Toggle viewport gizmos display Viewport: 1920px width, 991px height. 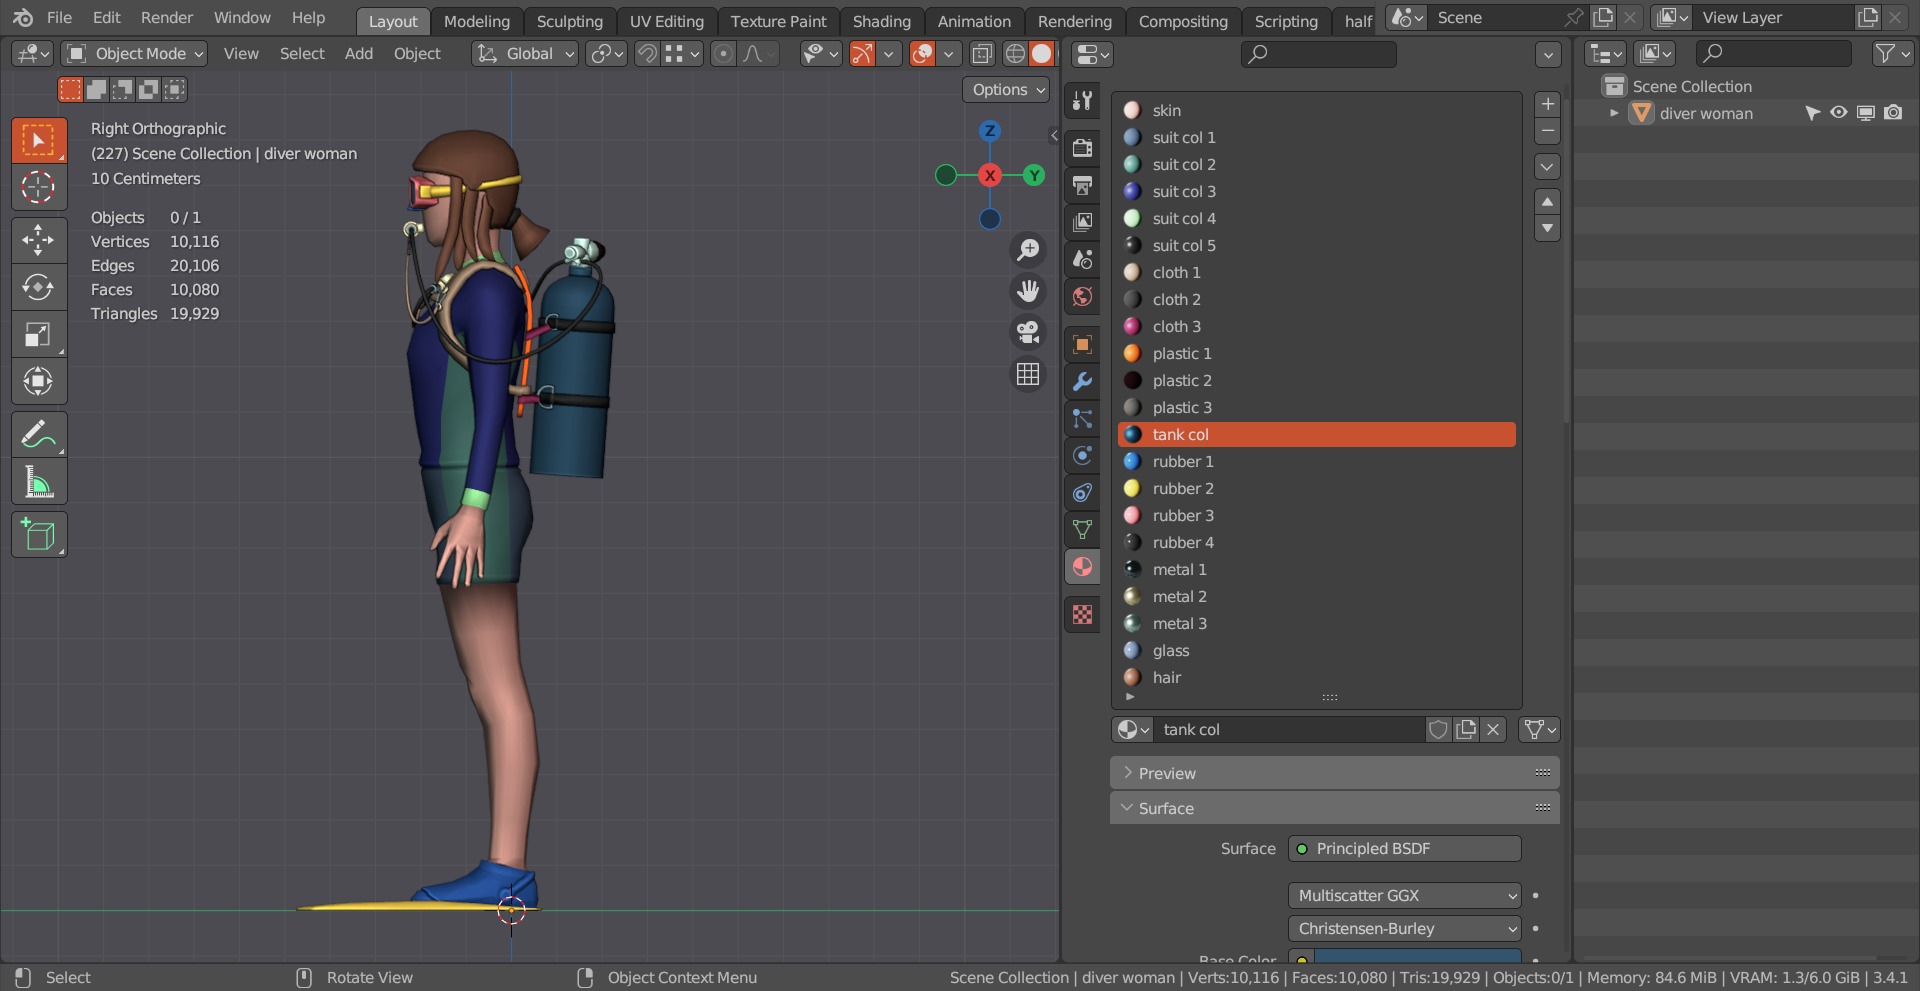(x=862, y=54)
